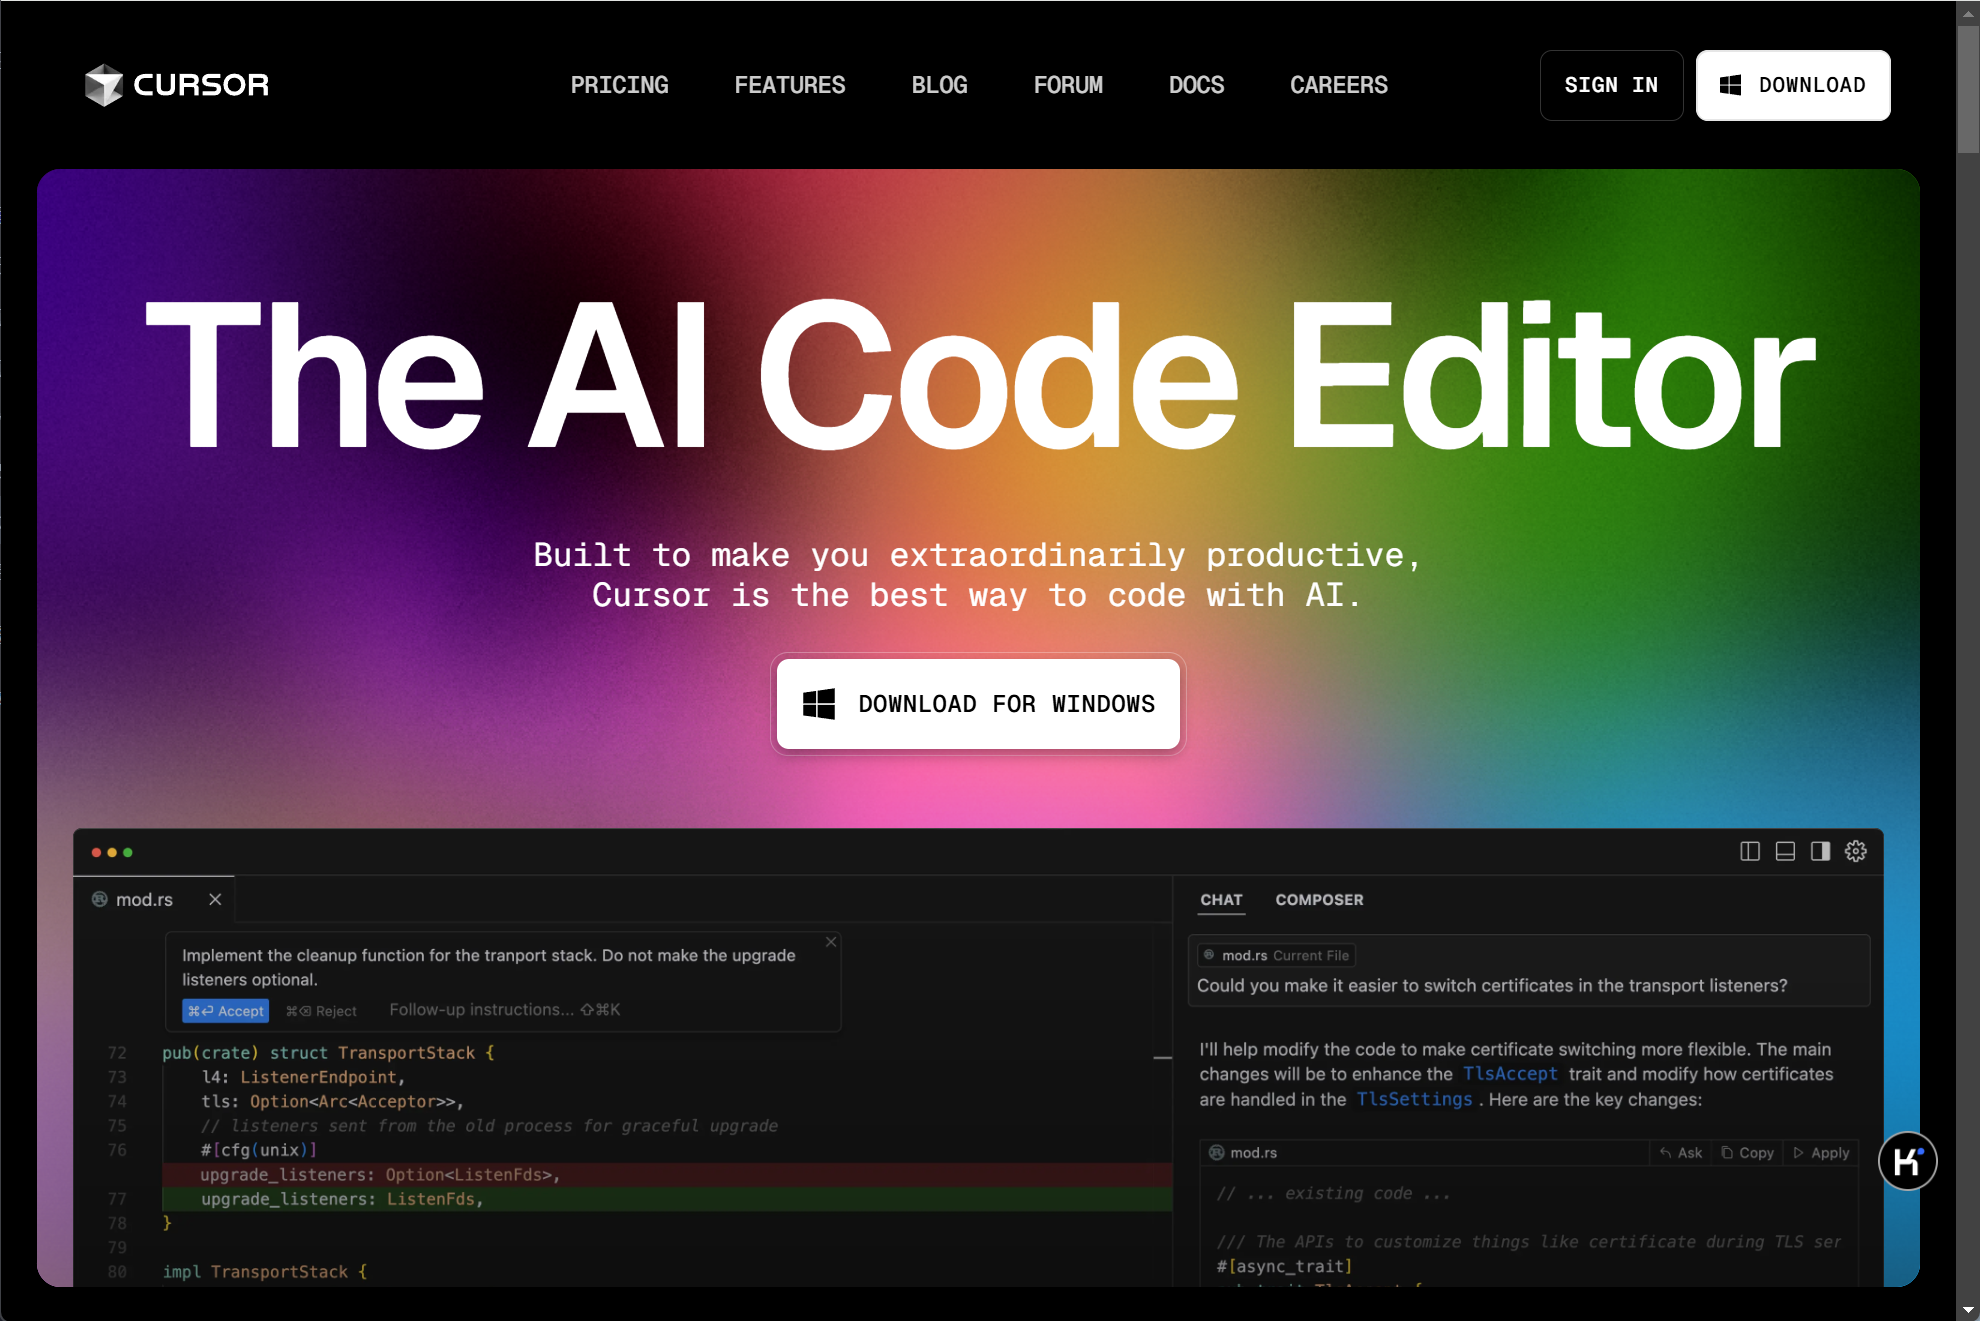The image size is (1980, 1321).
Task: Select the mod.rs editor tab
Action: coord(154,899)
